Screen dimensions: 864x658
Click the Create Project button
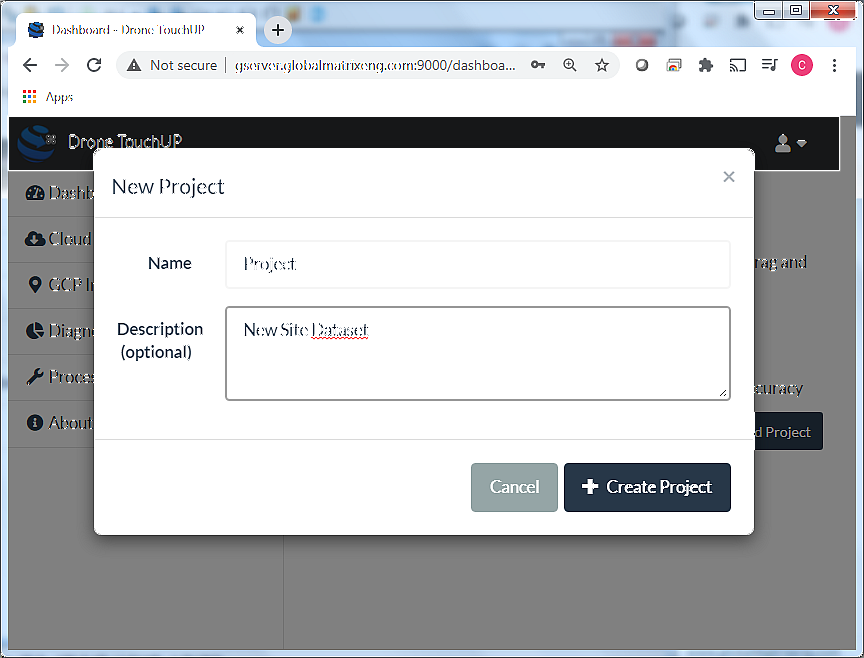(x=647, y=487)
